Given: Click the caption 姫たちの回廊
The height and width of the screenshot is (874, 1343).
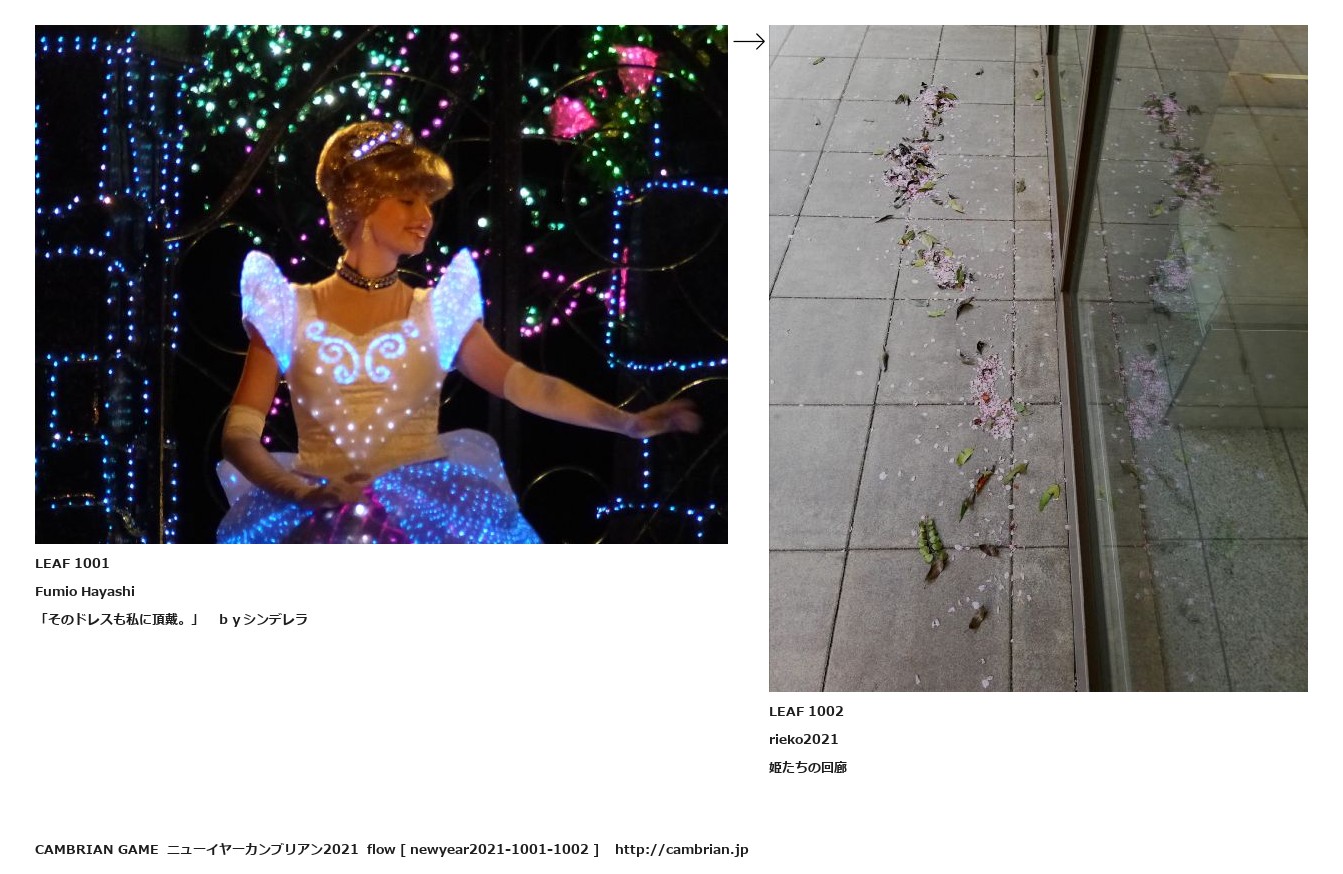Looking at the screenshot, I should pyautogui.click(x=808, y=767).
